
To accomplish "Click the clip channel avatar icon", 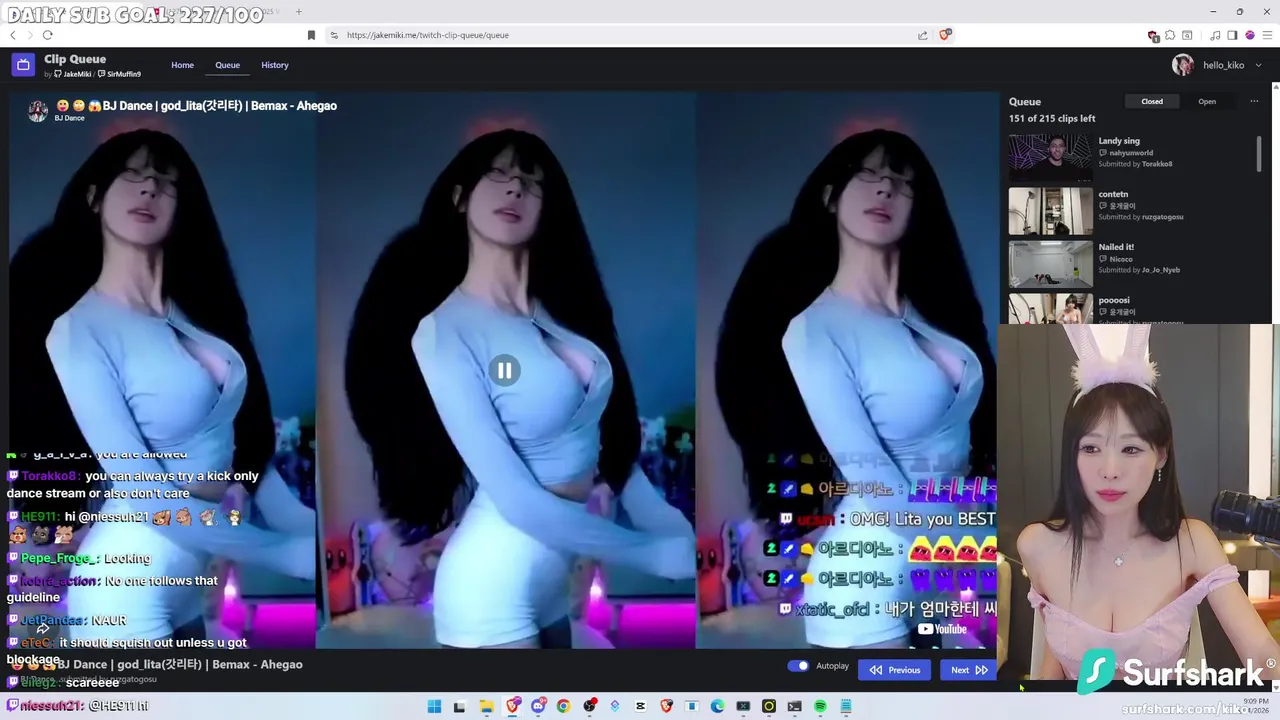I will (38, 111).
